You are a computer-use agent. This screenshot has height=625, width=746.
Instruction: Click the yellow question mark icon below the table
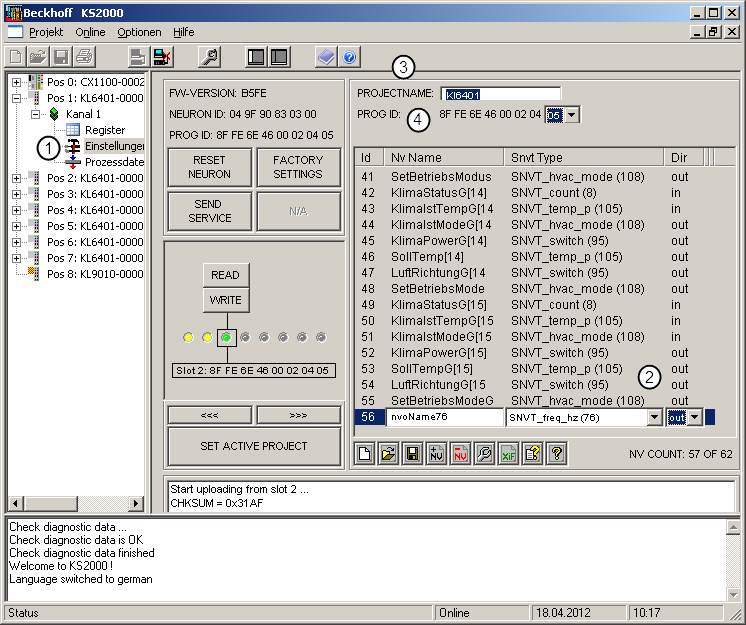coord(556,454)
